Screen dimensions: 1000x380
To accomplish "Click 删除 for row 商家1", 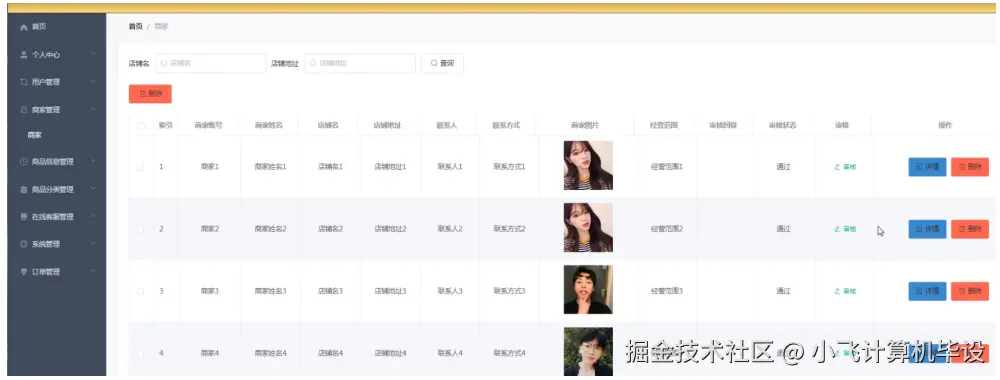I will point(969,167).
